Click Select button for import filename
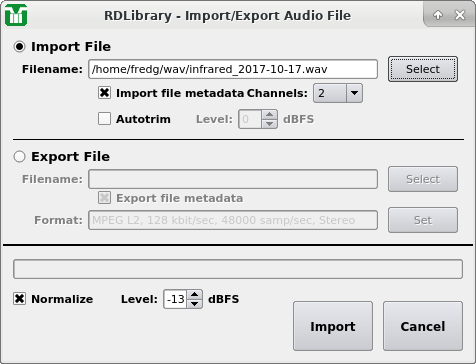This screenshot has height=364, width=476. (x=423, y=69)
